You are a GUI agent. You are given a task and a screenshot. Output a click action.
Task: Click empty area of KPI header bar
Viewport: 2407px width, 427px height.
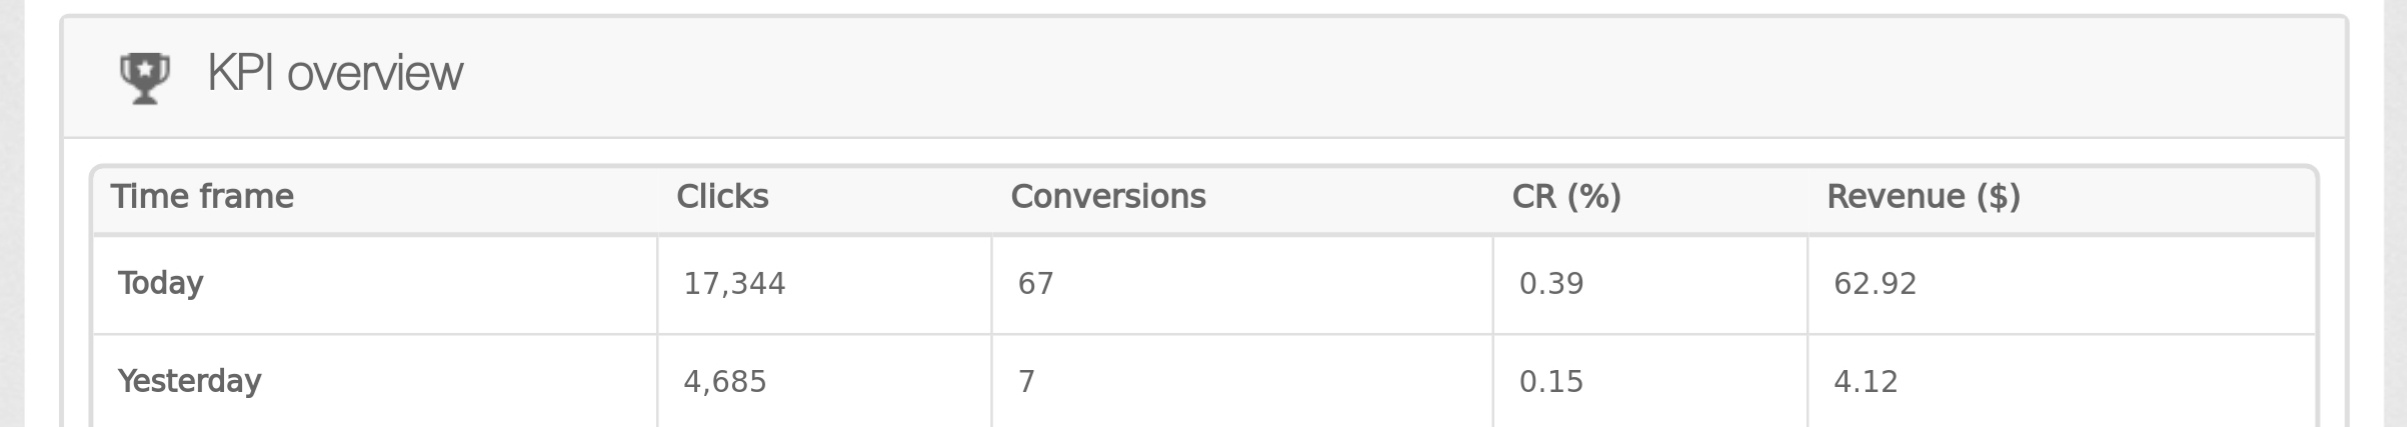(1400, 76)
